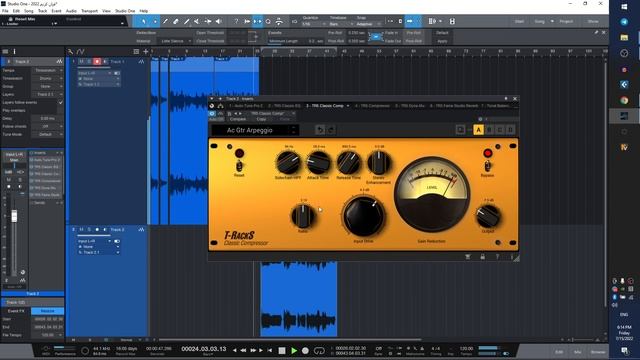Open the Transport menu
The height and width of the screenshot is (360, 640).
click(x=89, y=11)
